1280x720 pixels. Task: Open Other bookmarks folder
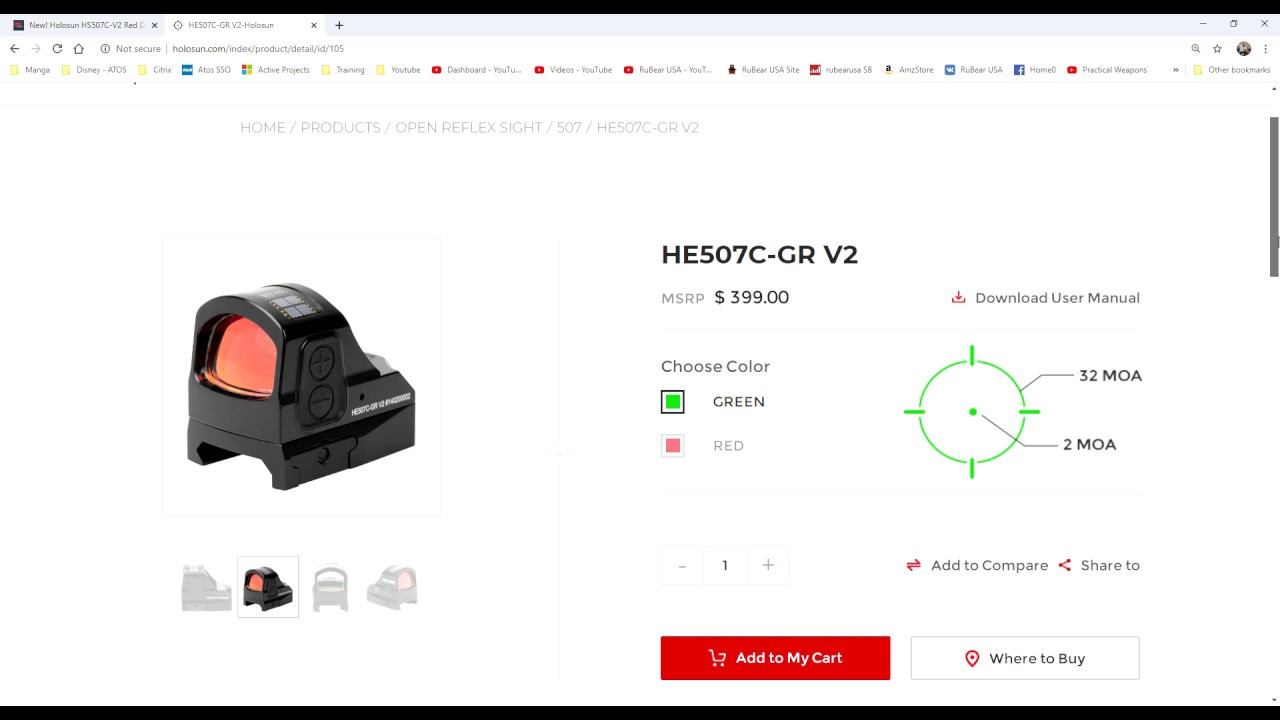tap(1231, 70)
